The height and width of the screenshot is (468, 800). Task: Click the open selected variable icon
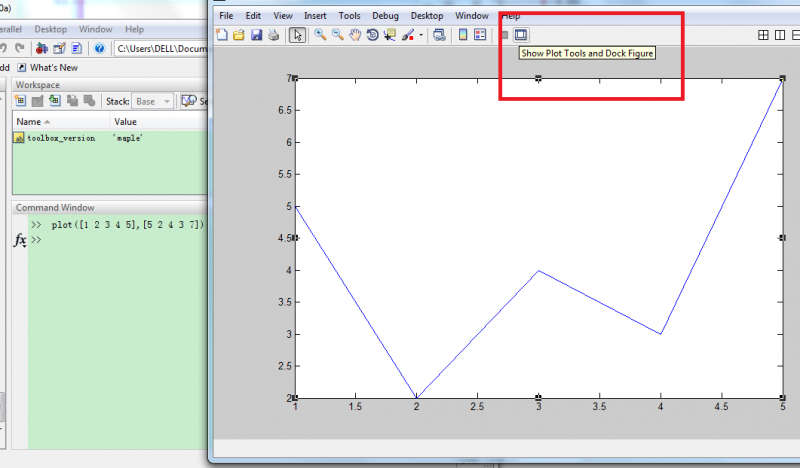(x=37, y=101)
